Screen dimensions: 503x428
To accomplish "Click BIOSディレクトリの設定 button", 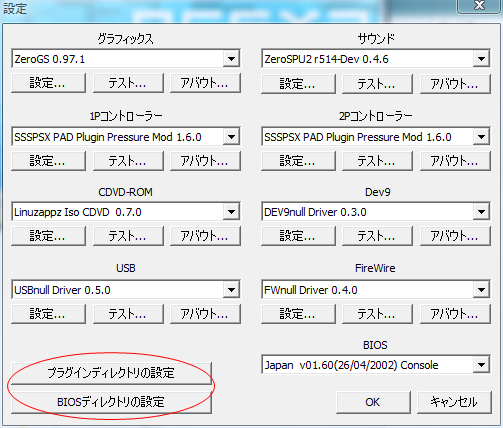I will tap(111, 402).
